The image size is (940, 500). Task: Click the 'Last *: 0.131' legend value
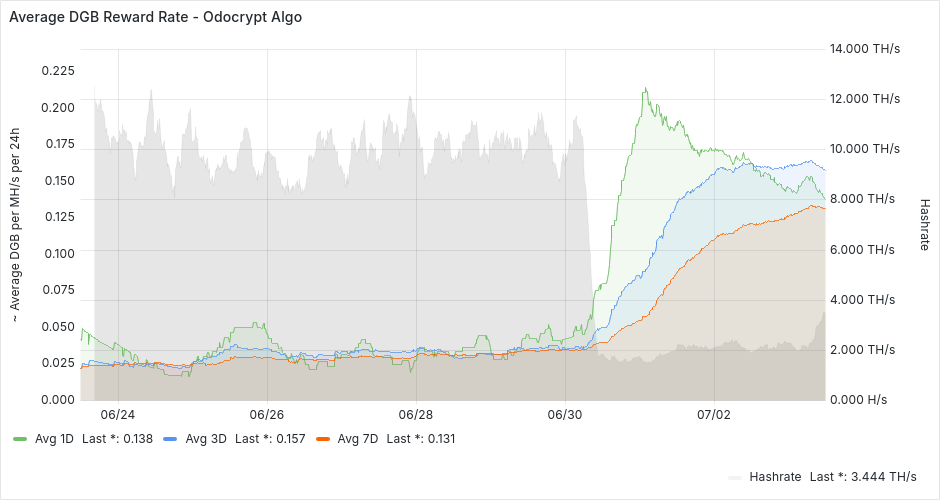421,439
